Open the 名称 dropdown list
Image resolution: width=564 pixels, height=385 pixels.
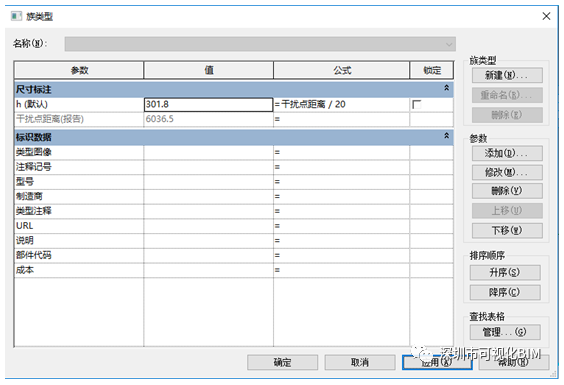click(260, 44)
